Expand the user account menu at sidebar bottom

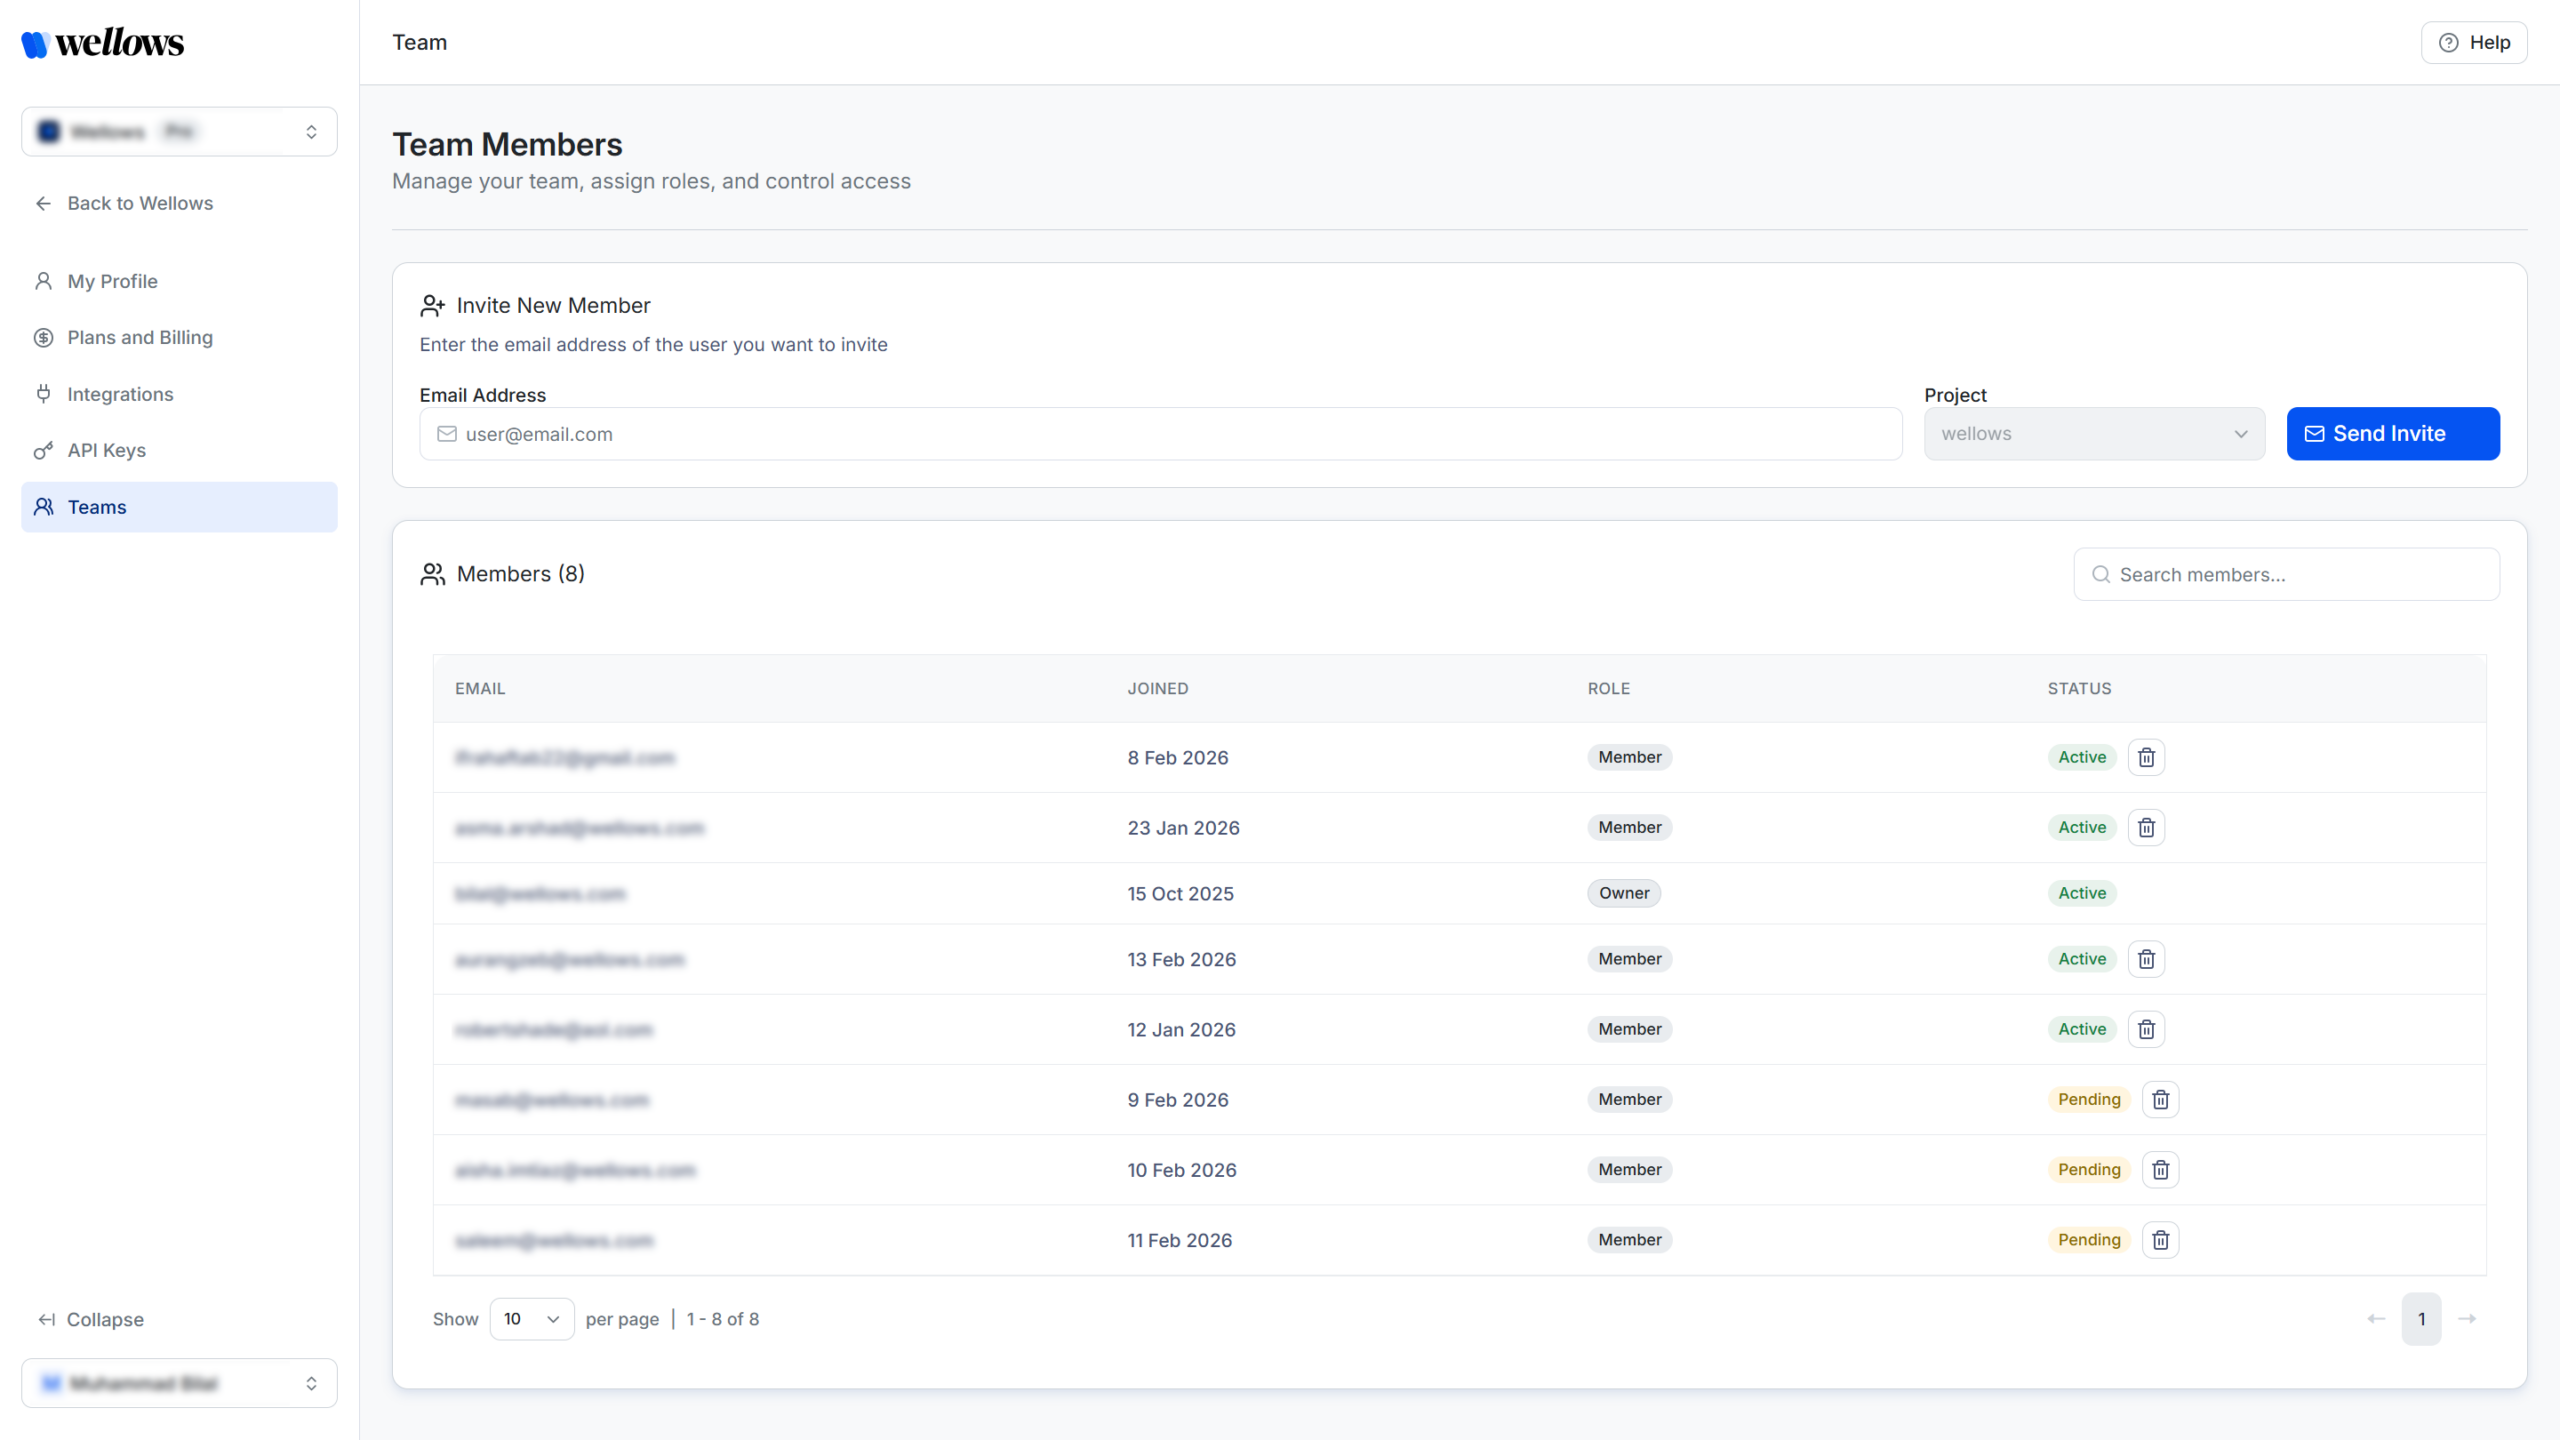(x=179, y=1383)
